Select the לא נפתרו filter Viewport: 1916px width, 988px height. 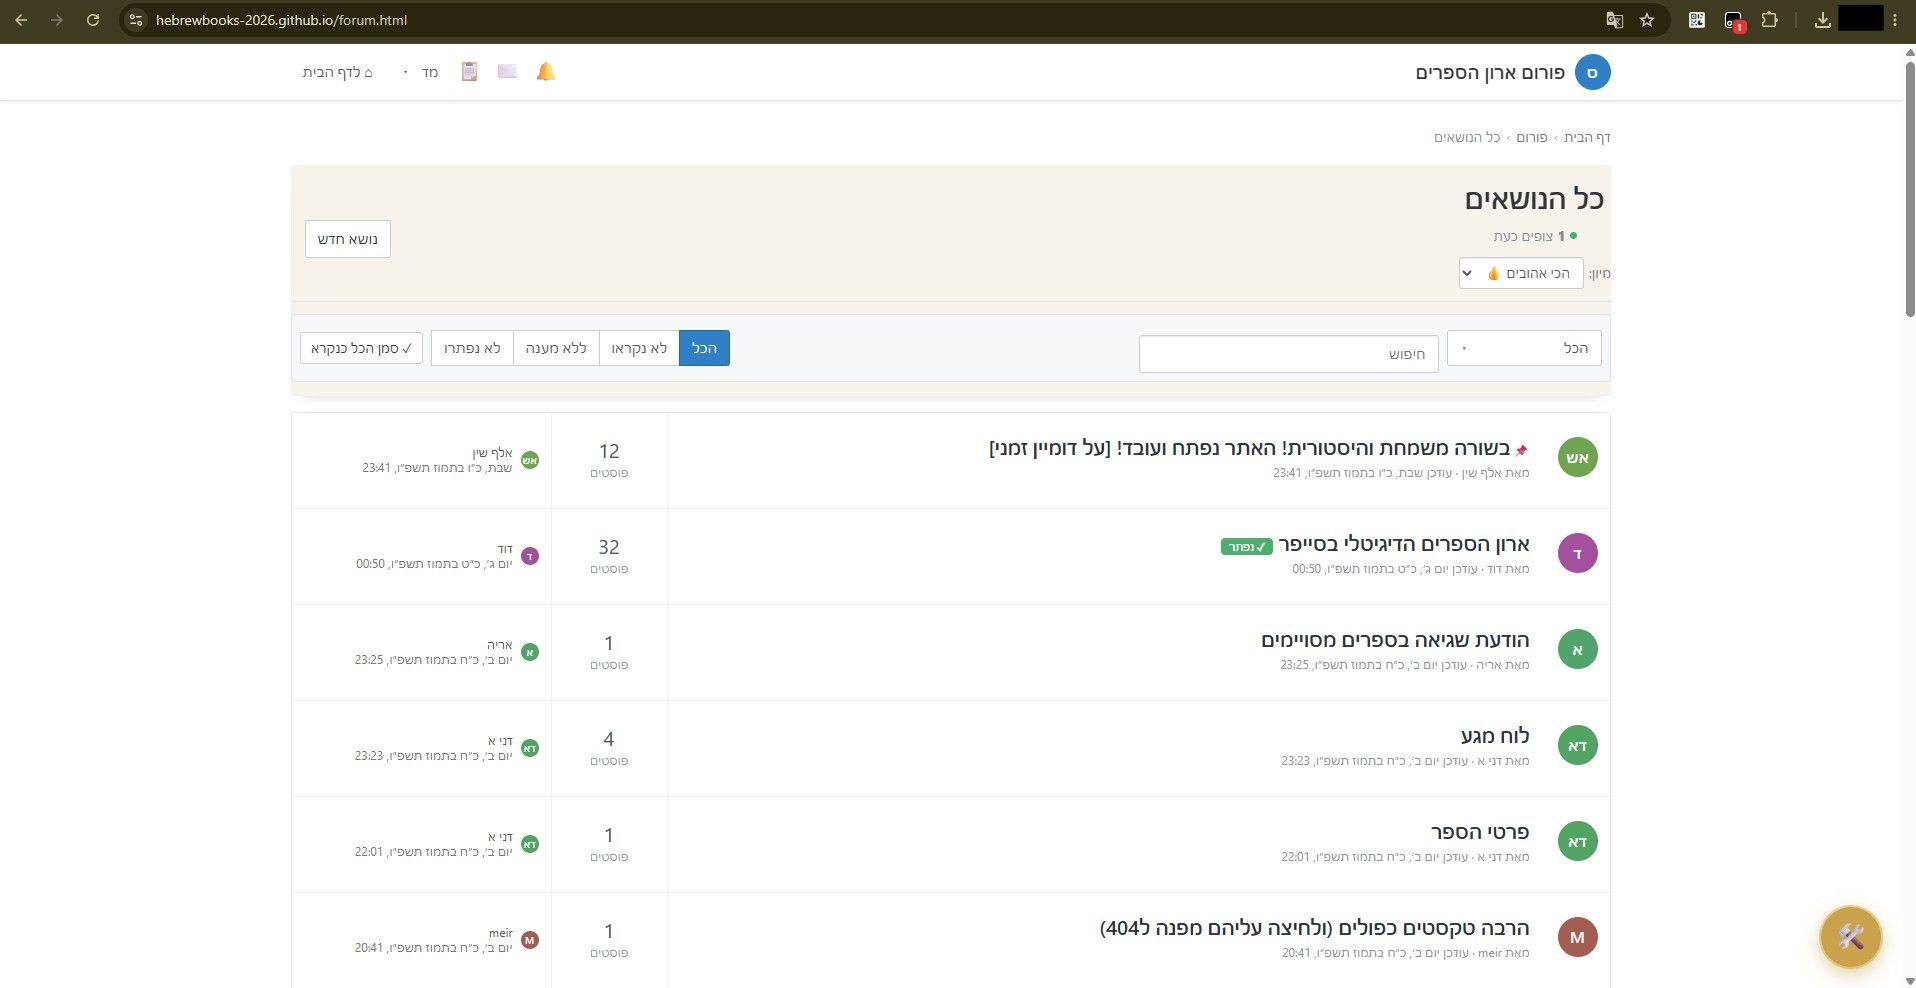pos(472,348)
